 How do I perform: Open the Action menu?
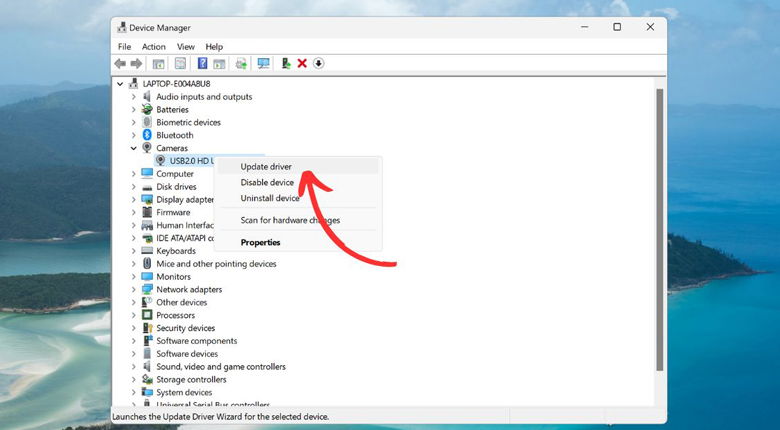click(x=153, y=46)
